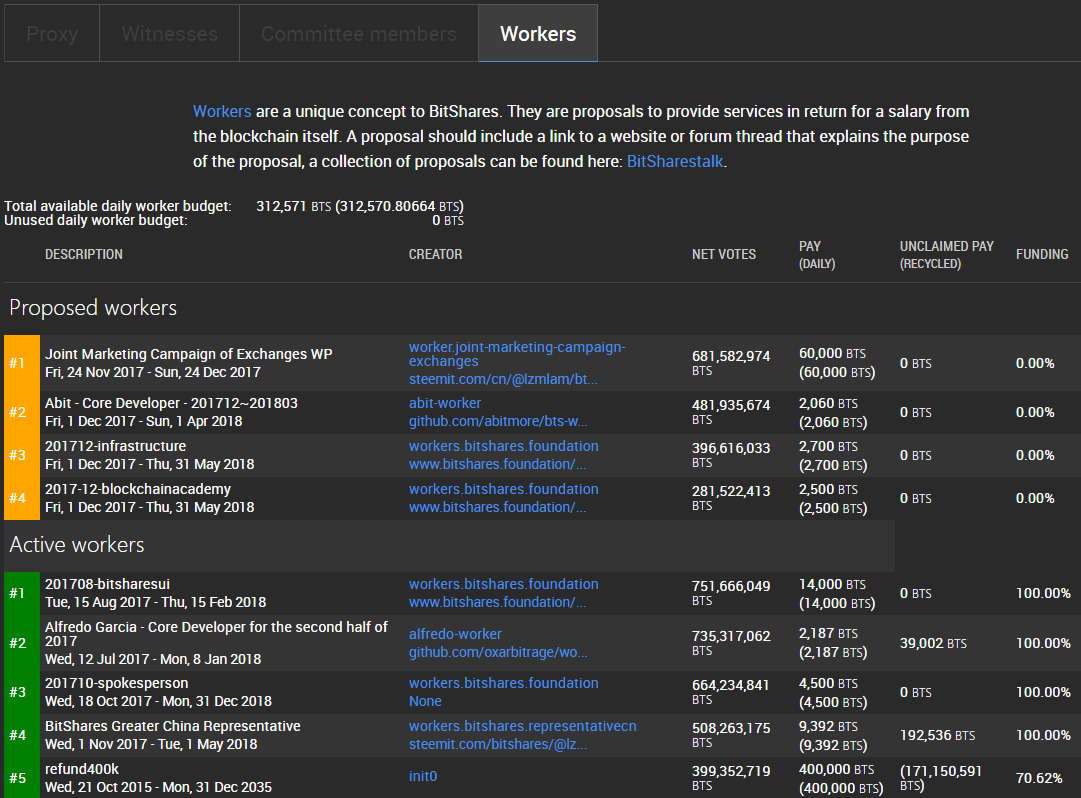Viewport: 1081px width, 798px height.
Task: Open github.com/oxarbitrage/wo... link
Action: point(498,652)
